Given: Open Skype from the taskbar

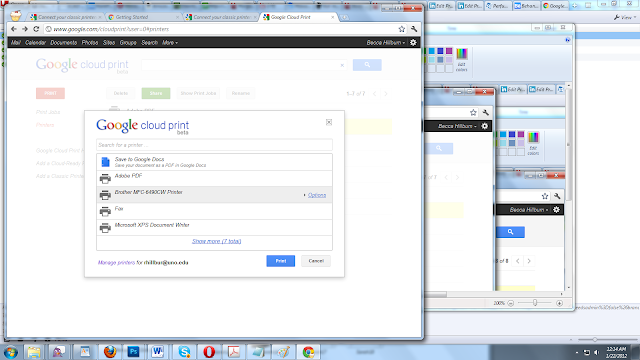Looking at the screenshot, I should [184, 352].
